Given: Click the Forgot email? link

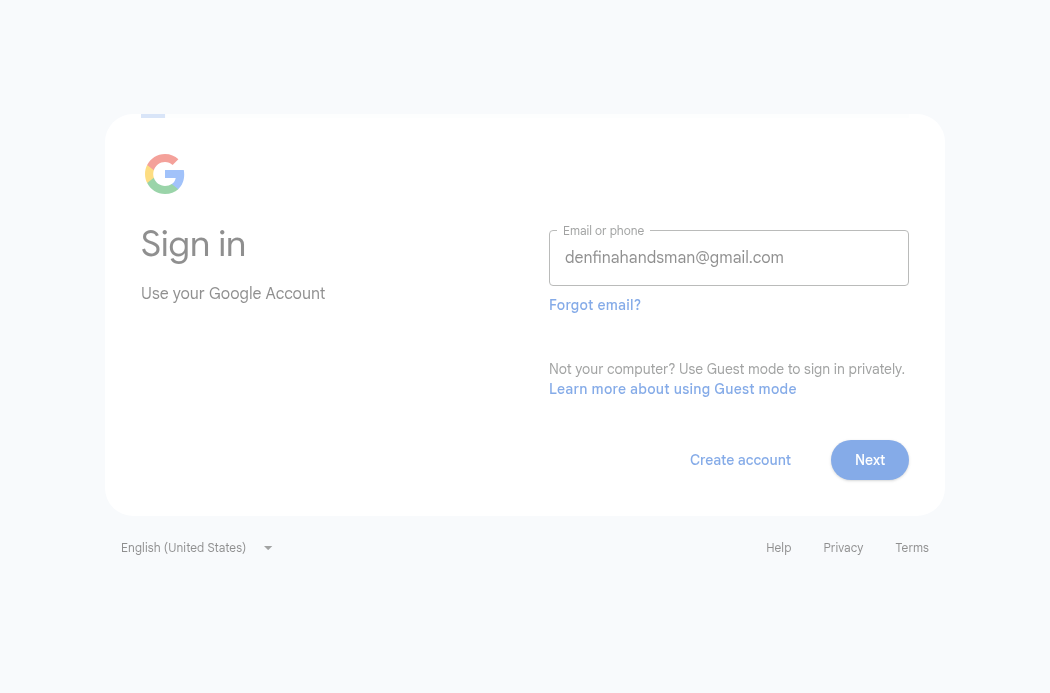Looking at the screenshot, I should coord(595,305).
